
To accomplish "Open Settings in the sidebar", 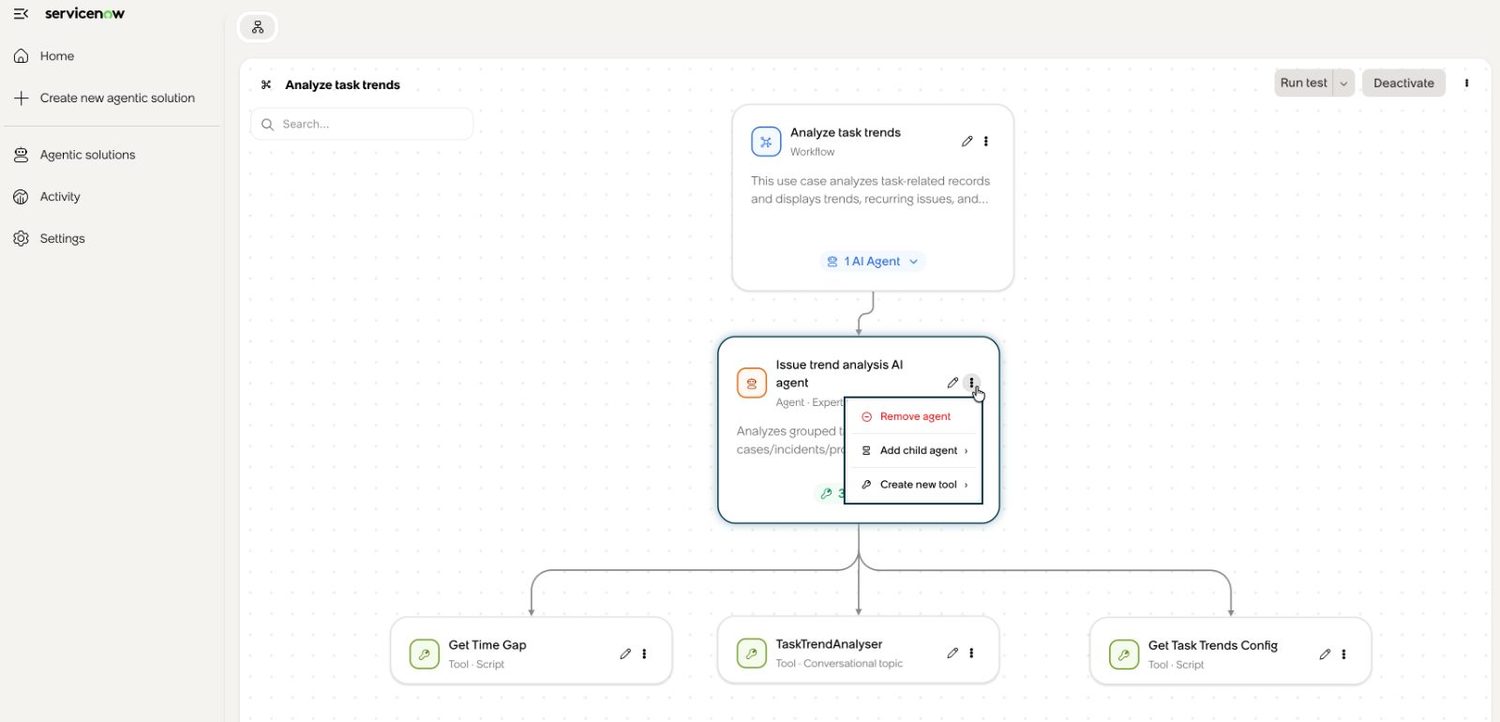I will (x=62, y=239).
